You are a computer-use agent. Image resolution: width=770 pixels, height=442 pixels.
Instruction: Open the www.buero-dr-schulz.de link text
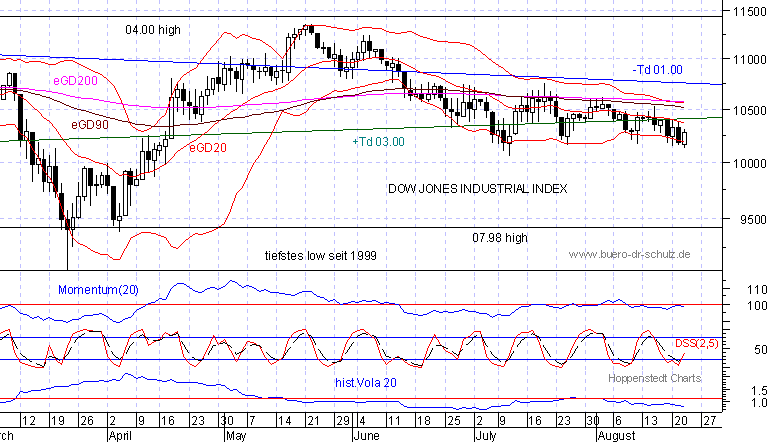(630, 254)
